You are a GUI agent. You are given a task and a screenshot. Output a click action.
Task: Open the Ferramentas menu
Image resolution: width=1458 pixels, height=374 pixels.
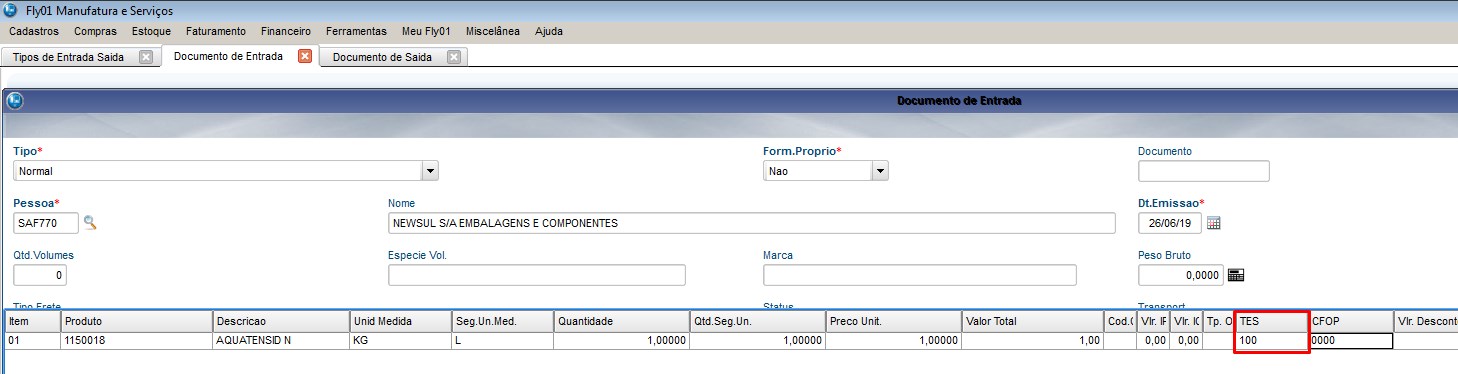tap(356, 31)
